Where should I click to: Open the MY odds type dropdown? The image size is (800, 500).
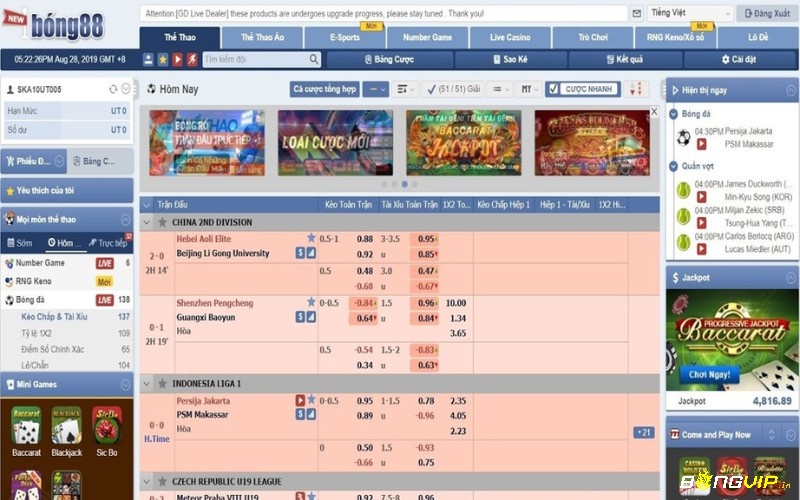point(527,89)
